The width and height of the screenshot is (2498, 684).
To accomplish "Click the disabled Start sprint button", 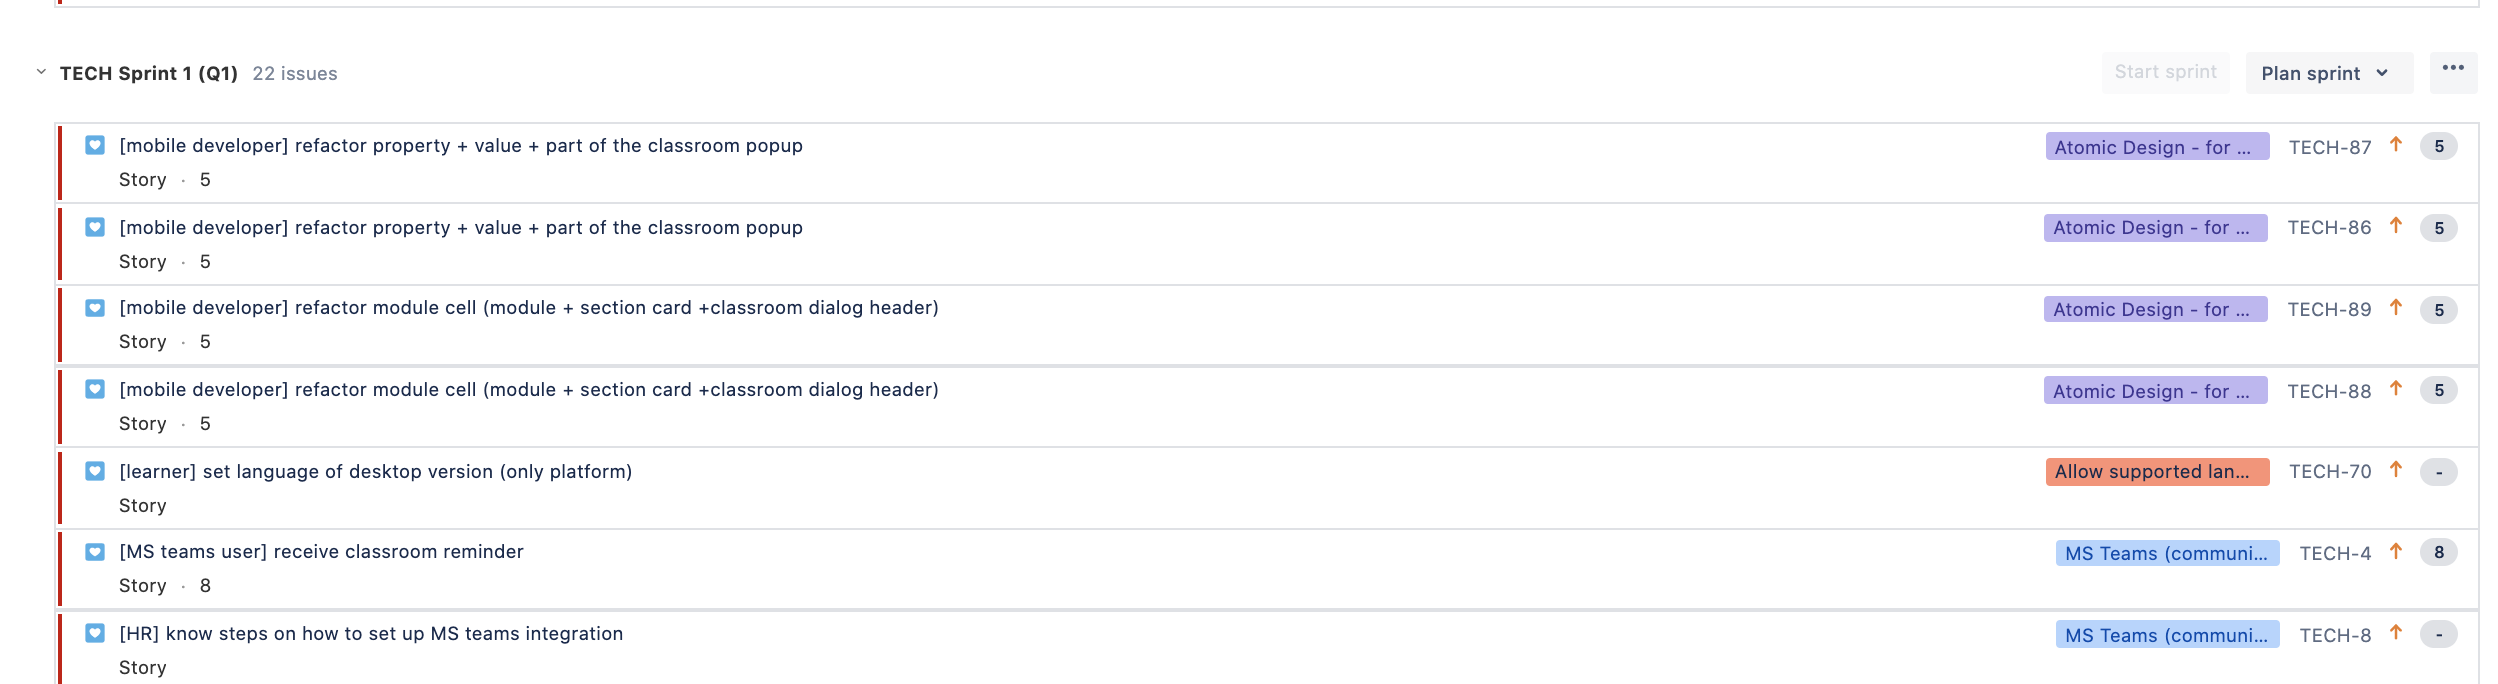I will point(2165,72).
